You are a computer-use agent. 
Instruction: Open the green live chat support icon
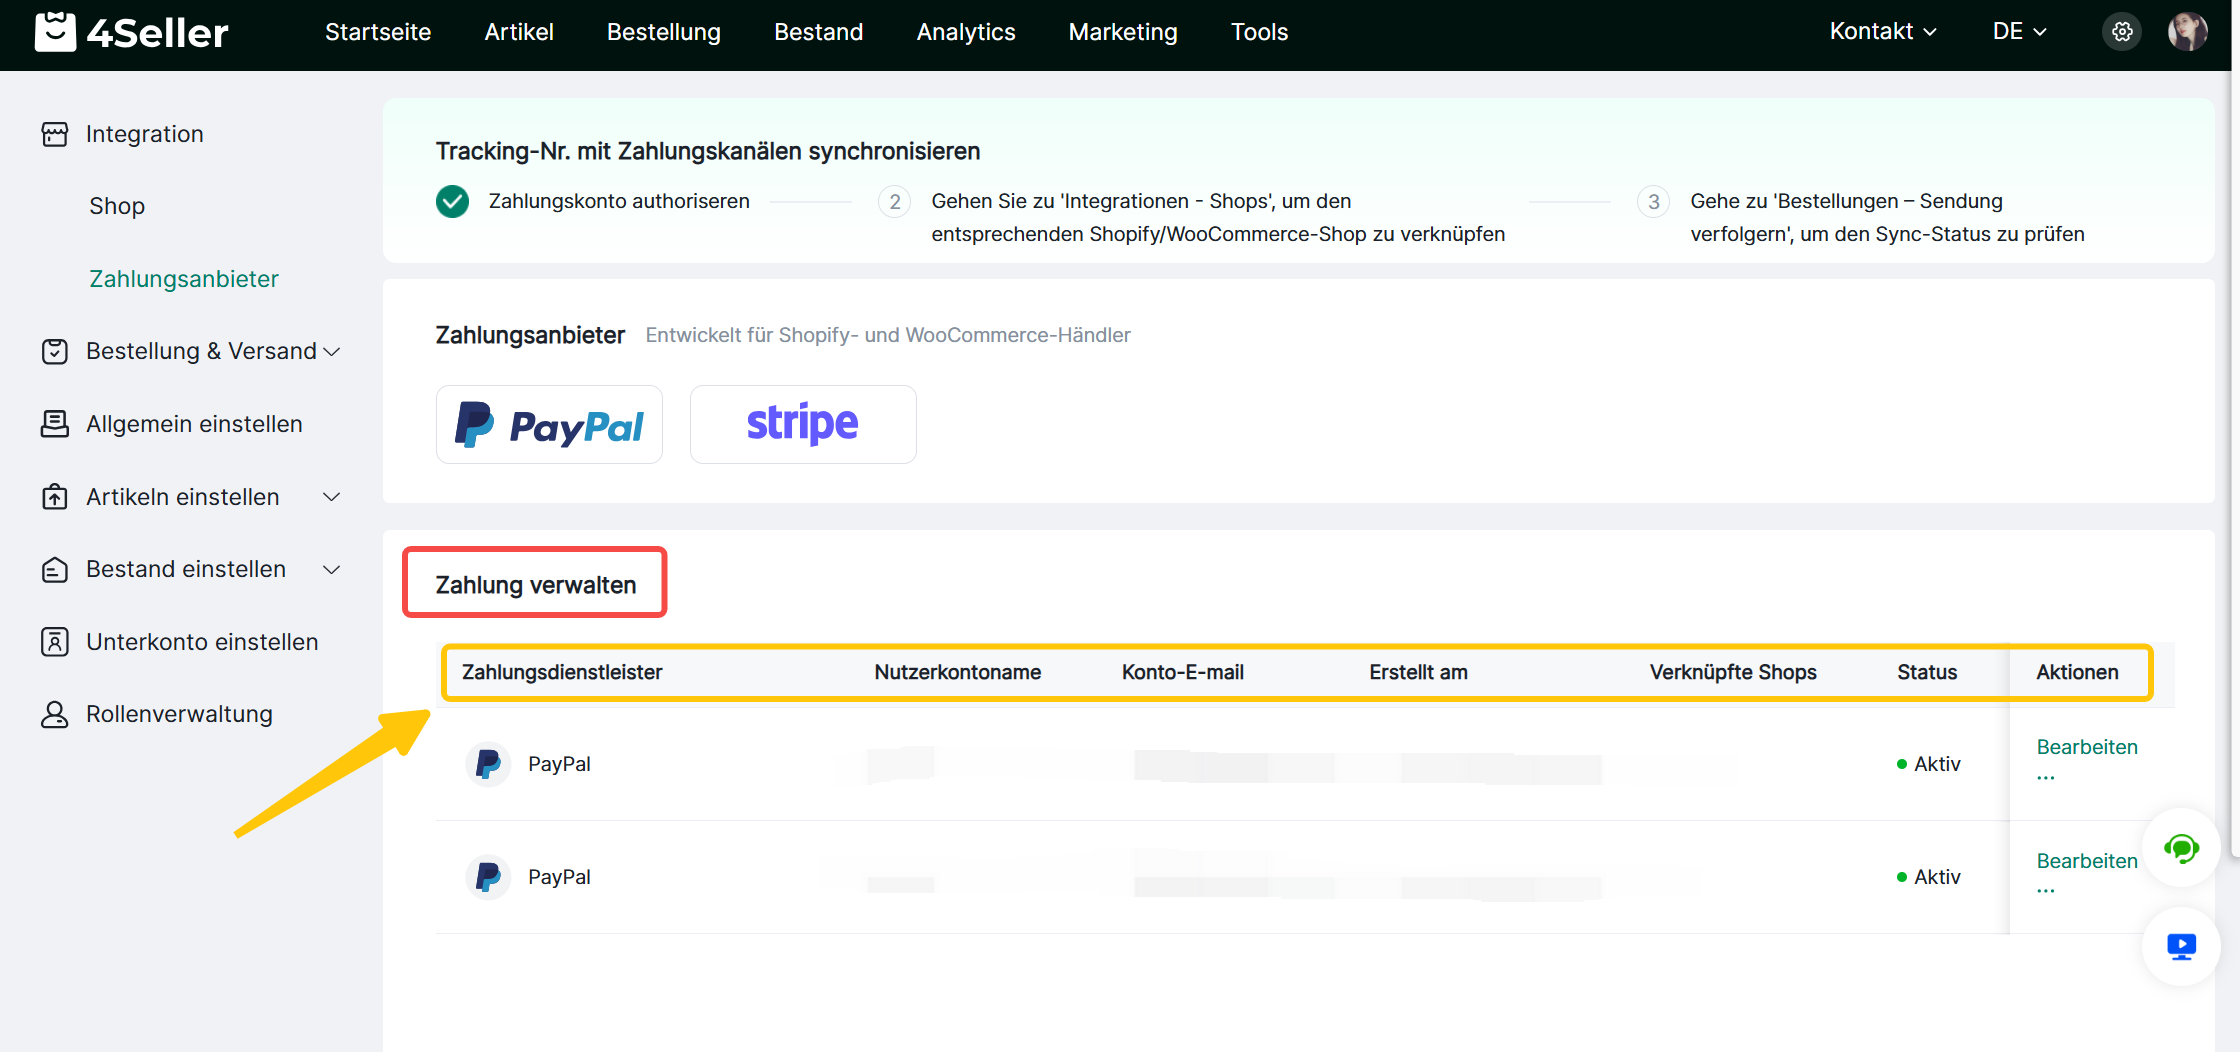[2181, 848]
